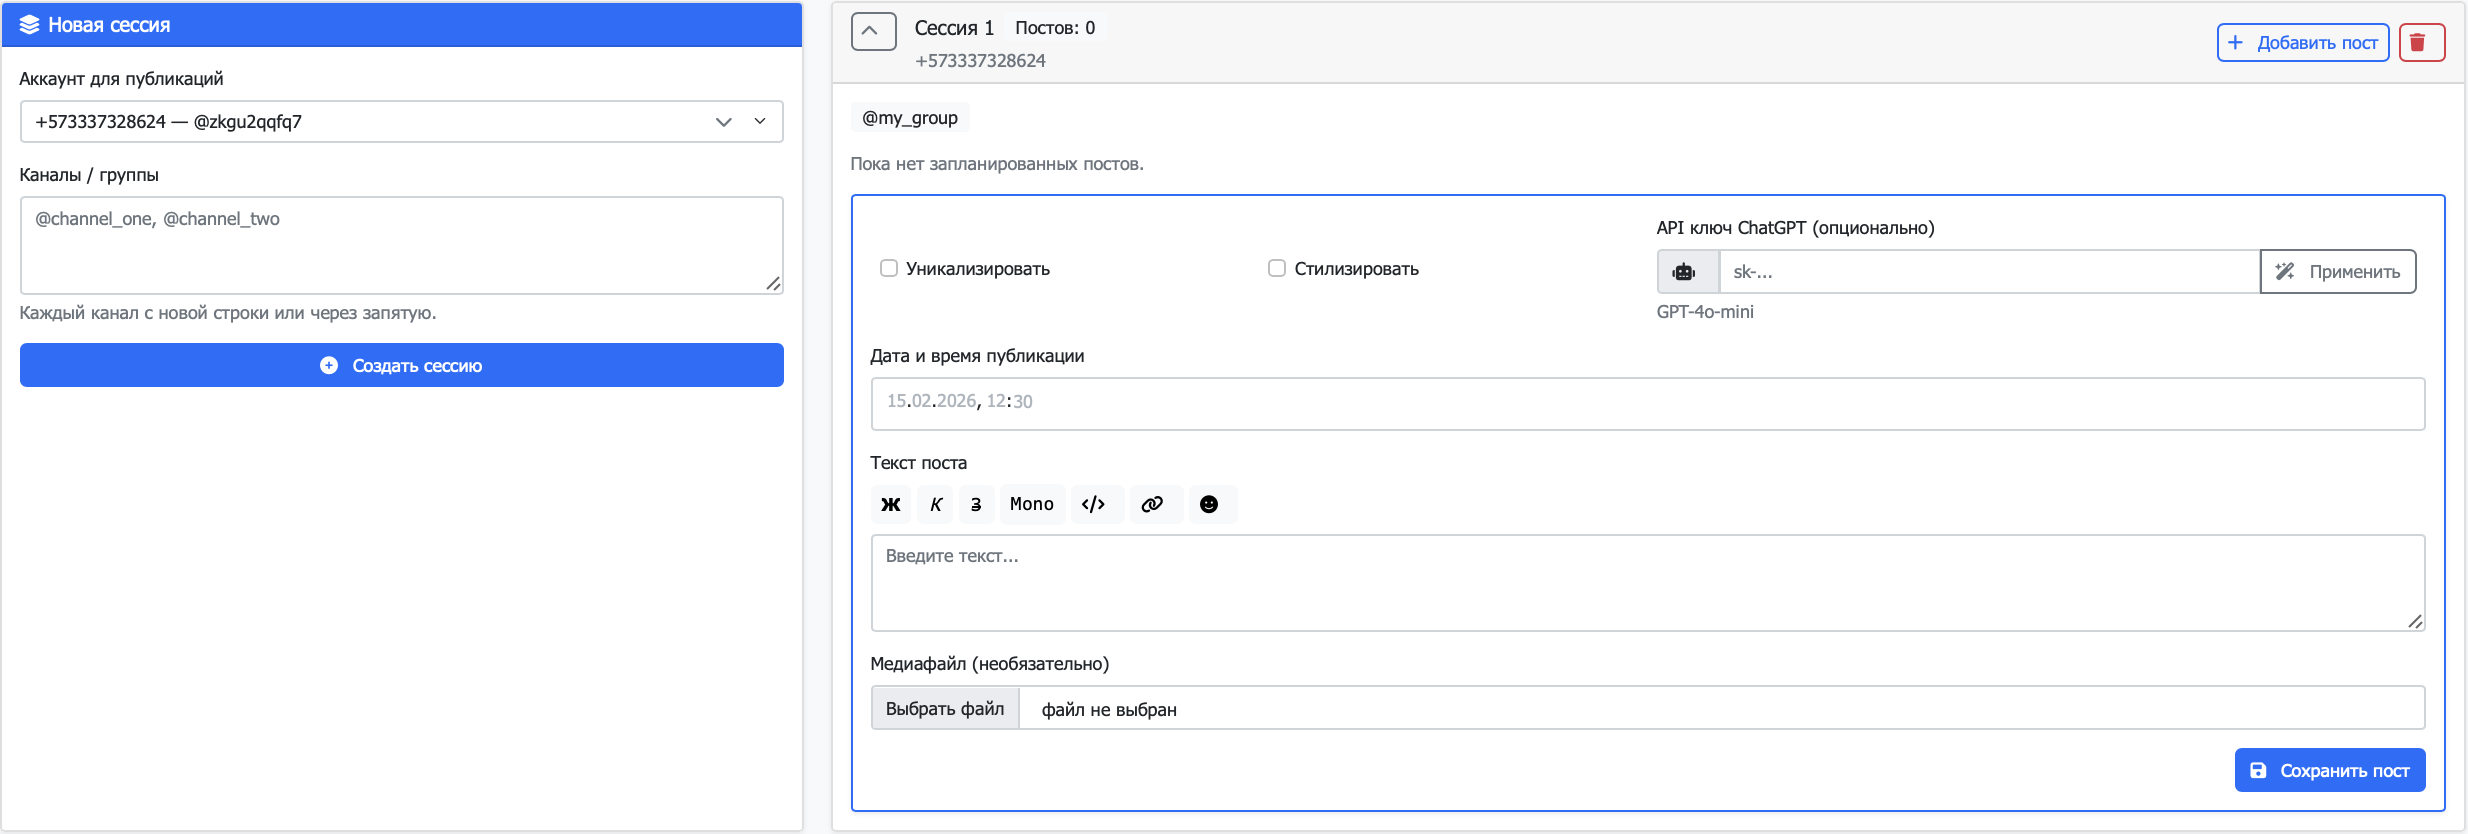
Task: Click Создать сессию button
Action: click(x=402, y=365)
